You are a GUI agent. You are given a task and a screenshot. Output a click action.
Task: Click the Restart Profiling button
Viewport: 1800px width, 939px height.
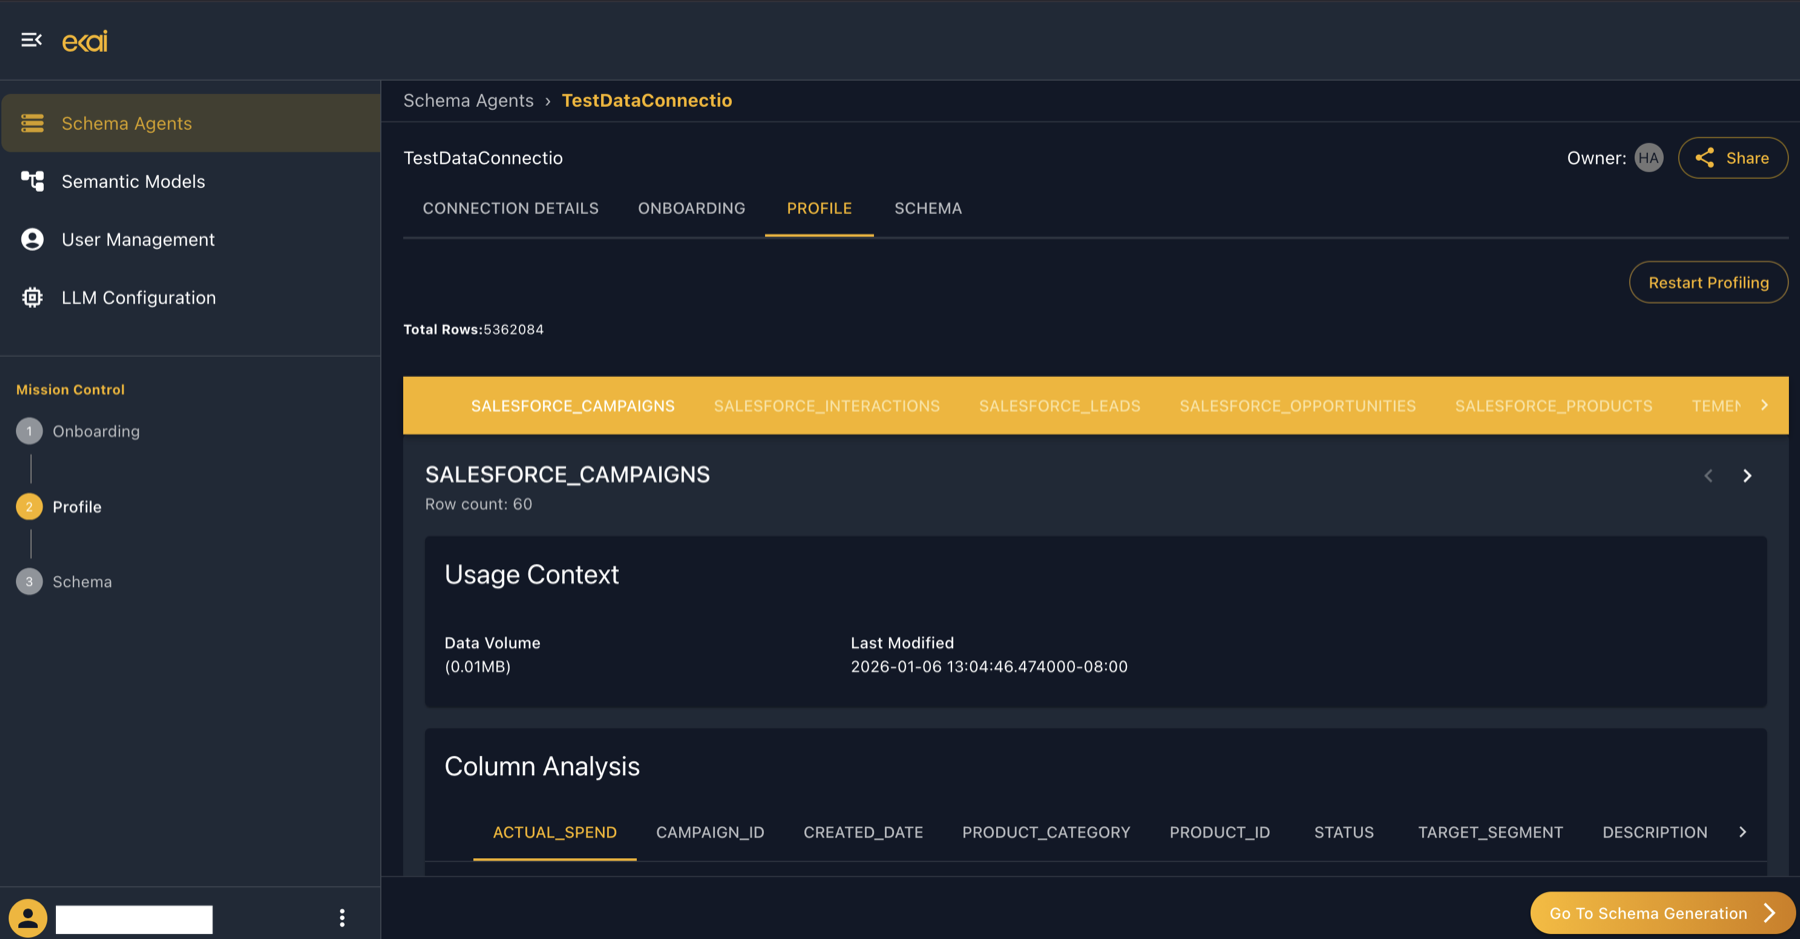(x=1708, y=282)
